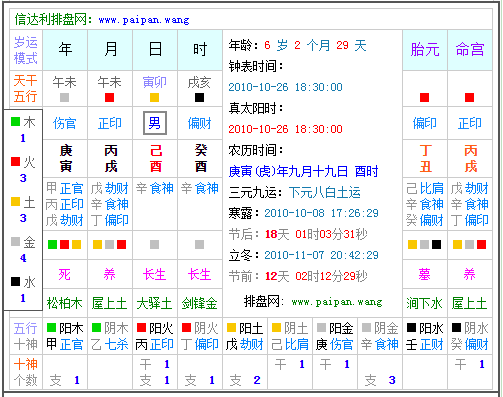
Task: Open the 胎元 column header
Action: point(425,50)
